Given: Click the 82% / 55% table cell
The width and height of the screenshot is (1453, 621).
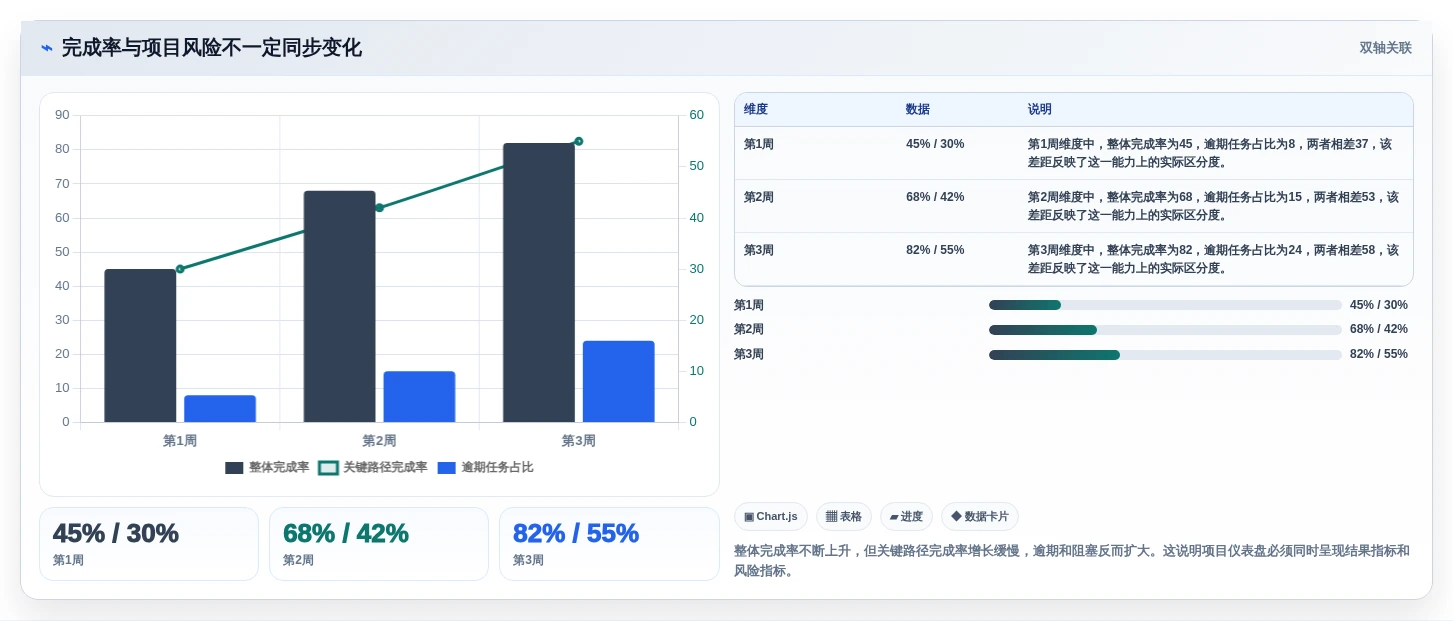Looking at the screenshot, I should point(935,250).
